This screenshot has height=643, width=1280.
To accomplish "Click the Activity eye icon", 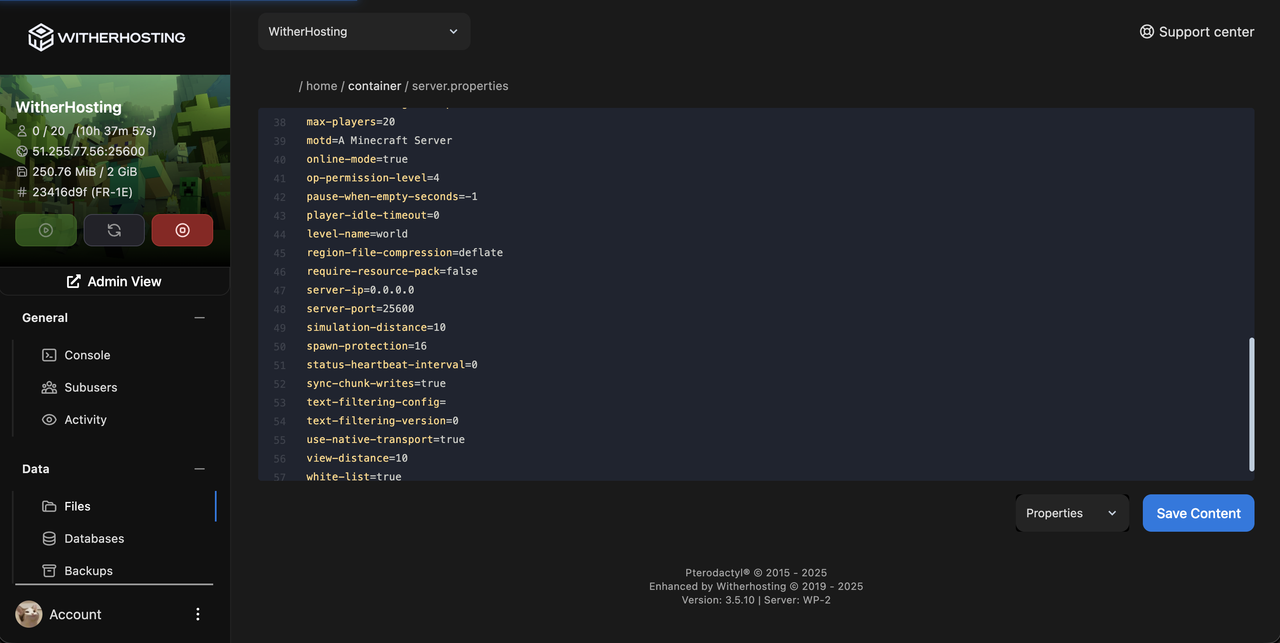I will pyautogui.click(x=49, y=420).
